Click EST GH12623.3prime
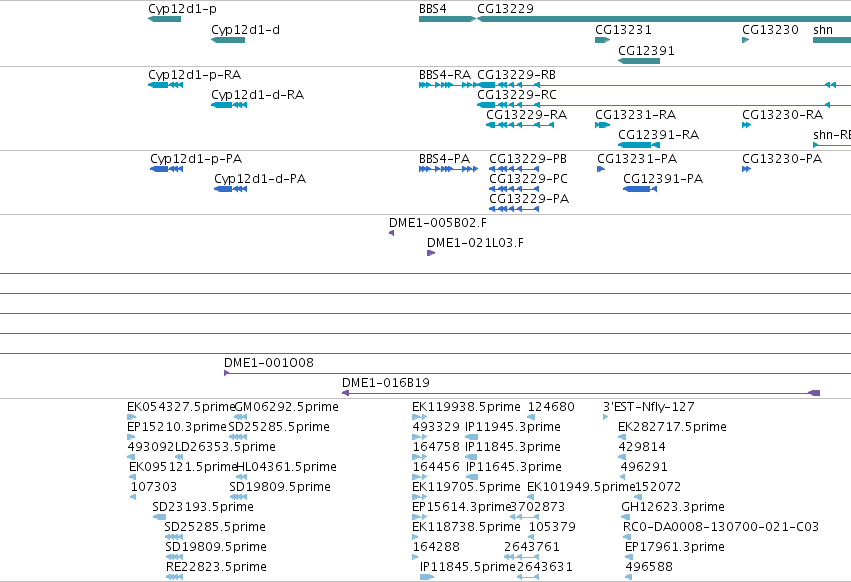Viewport: 851px width, 582px height. [625, 517]
